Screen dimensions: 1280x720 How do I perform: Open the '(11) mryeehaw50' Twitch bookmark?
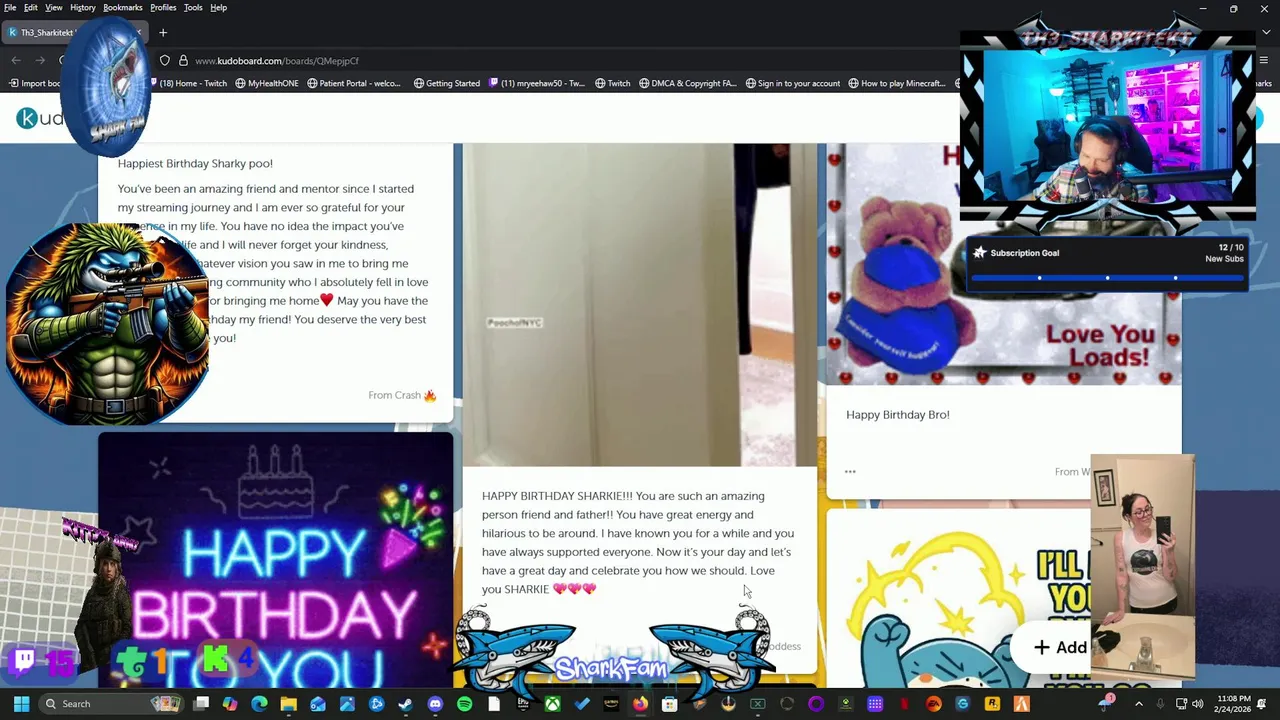pyautogui.click(x=537, y=83)
